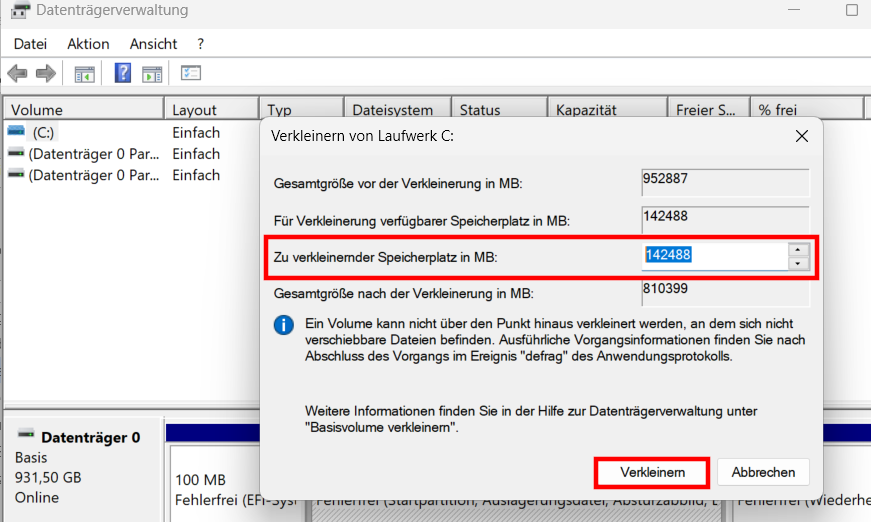Decrease shrink size with the down spinner arrow
Screen dimensions: 871x522
coord(798,264)
